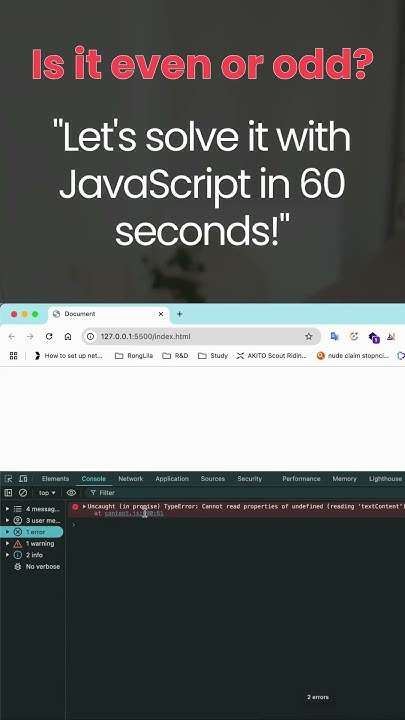Image resolution: width=405 pixels, height=720 pixels.
Task: Toggle the DevTools device toolbar icon
Action: pyautogui.click(x=23, y=478)
